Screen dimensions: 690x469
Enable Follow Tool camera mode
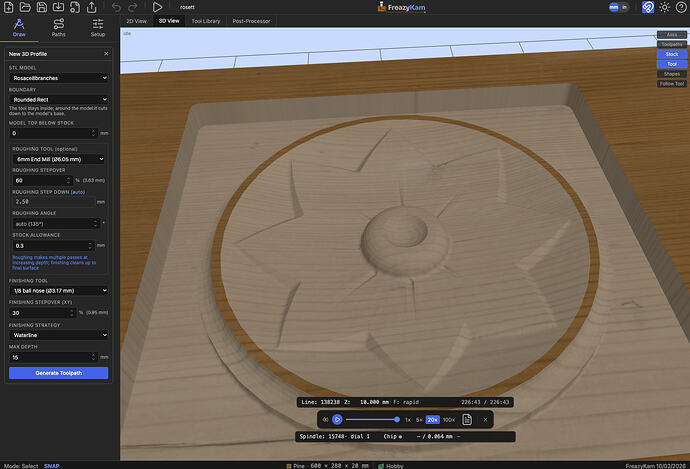672,84
